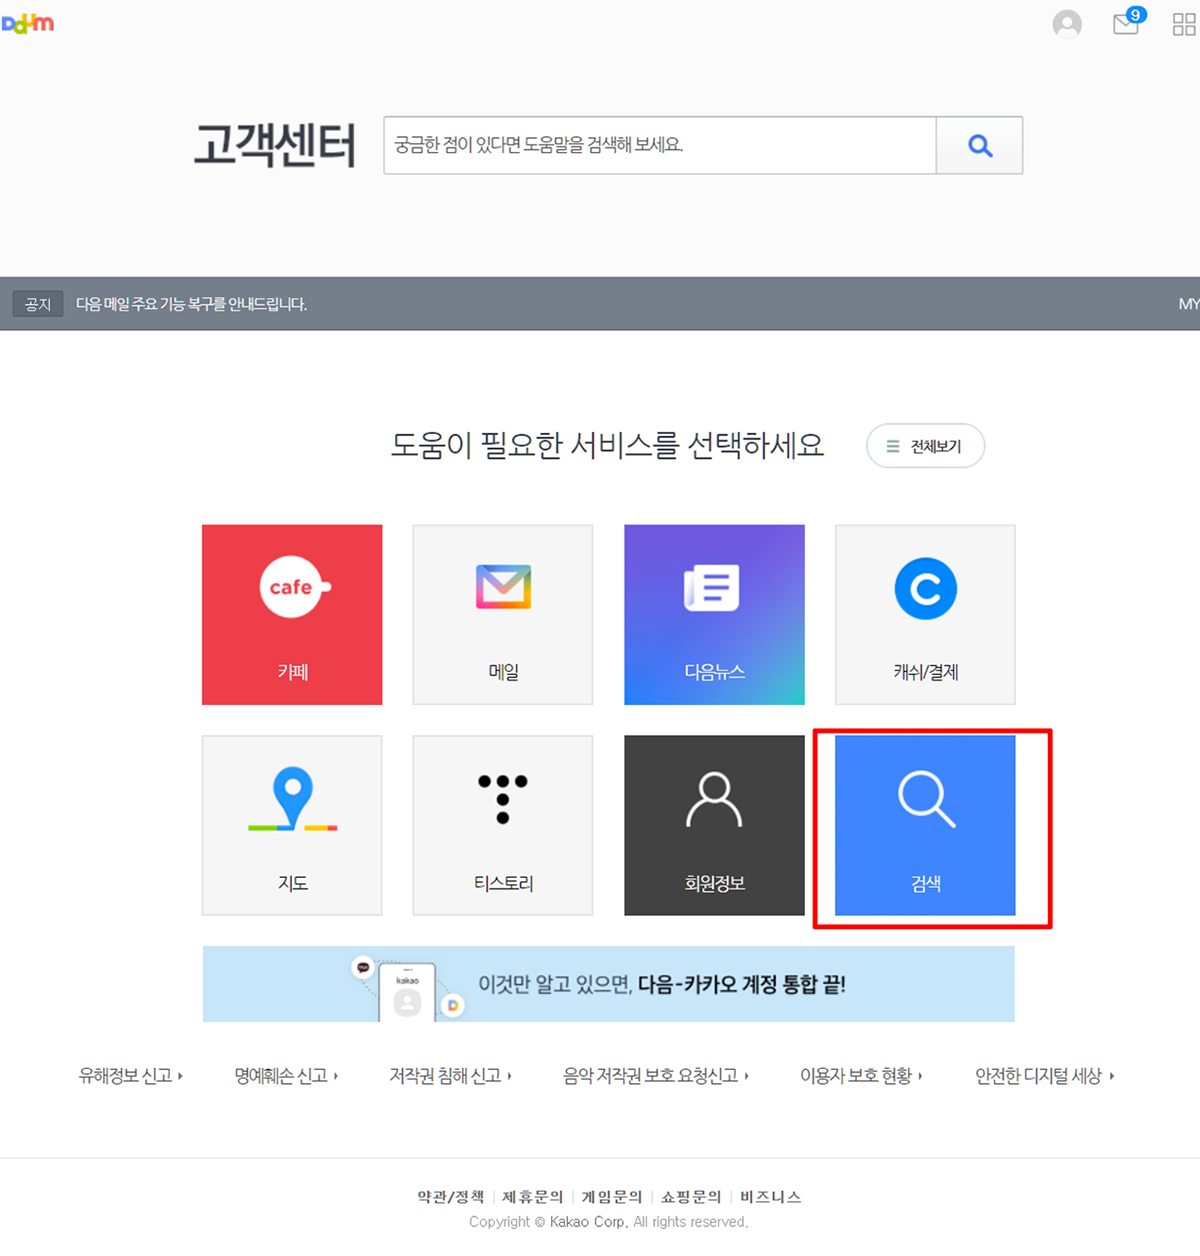Focus the help search input field

660,145
